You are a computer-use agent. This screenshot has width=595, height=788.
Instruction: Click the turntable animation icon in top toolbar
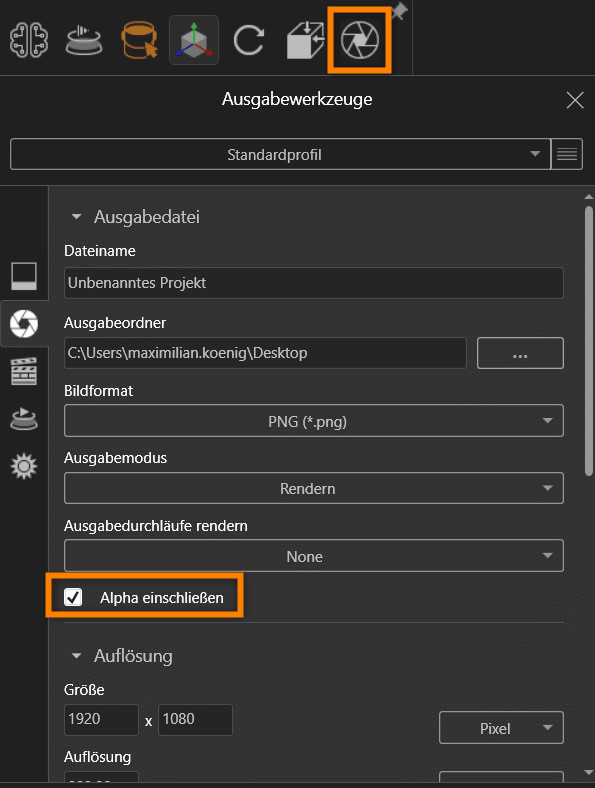click(84, 41)
